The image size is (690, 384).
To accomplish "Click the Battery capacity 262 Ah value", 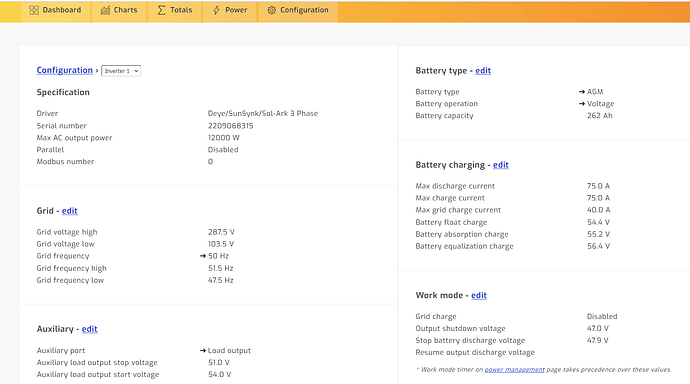I will (599, 116).
